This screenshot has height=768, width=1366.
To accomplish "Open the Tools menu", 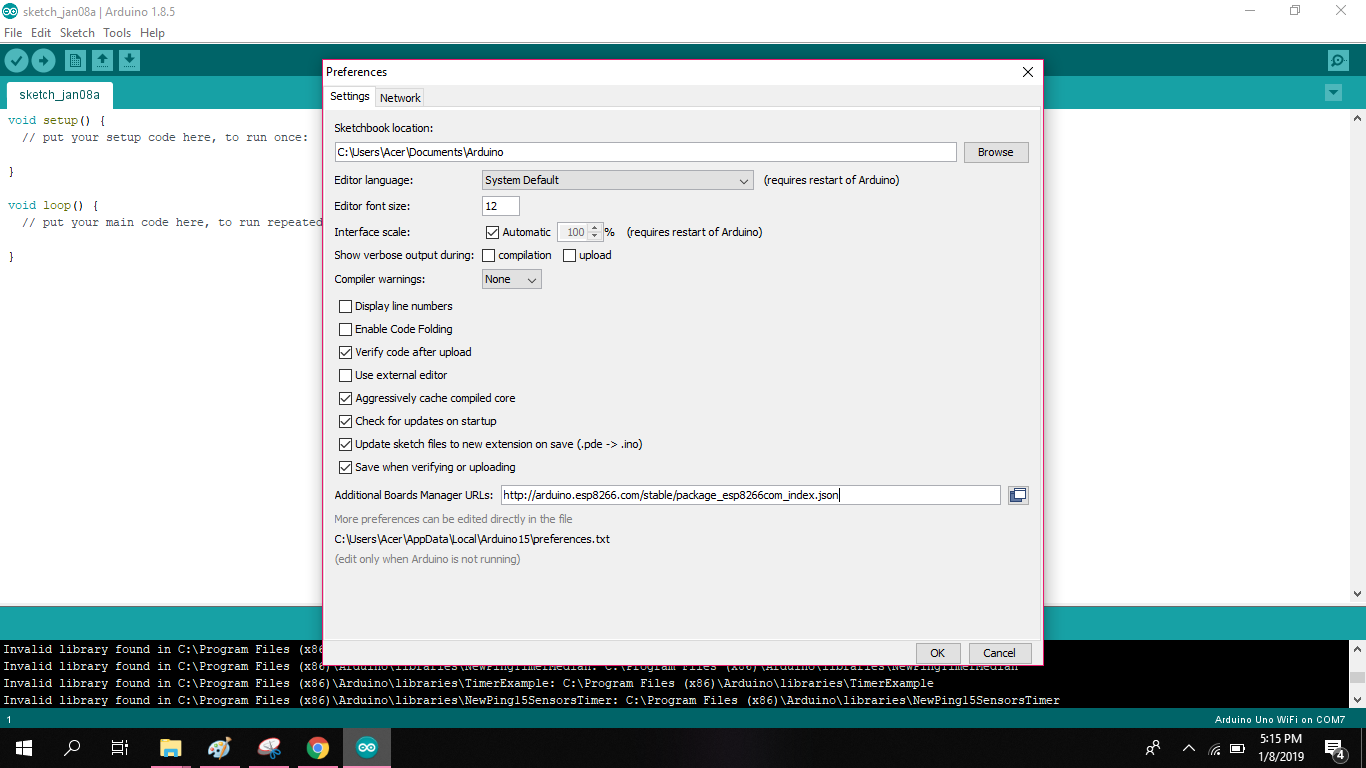I will pyautogui.click(x=117, y=33).
